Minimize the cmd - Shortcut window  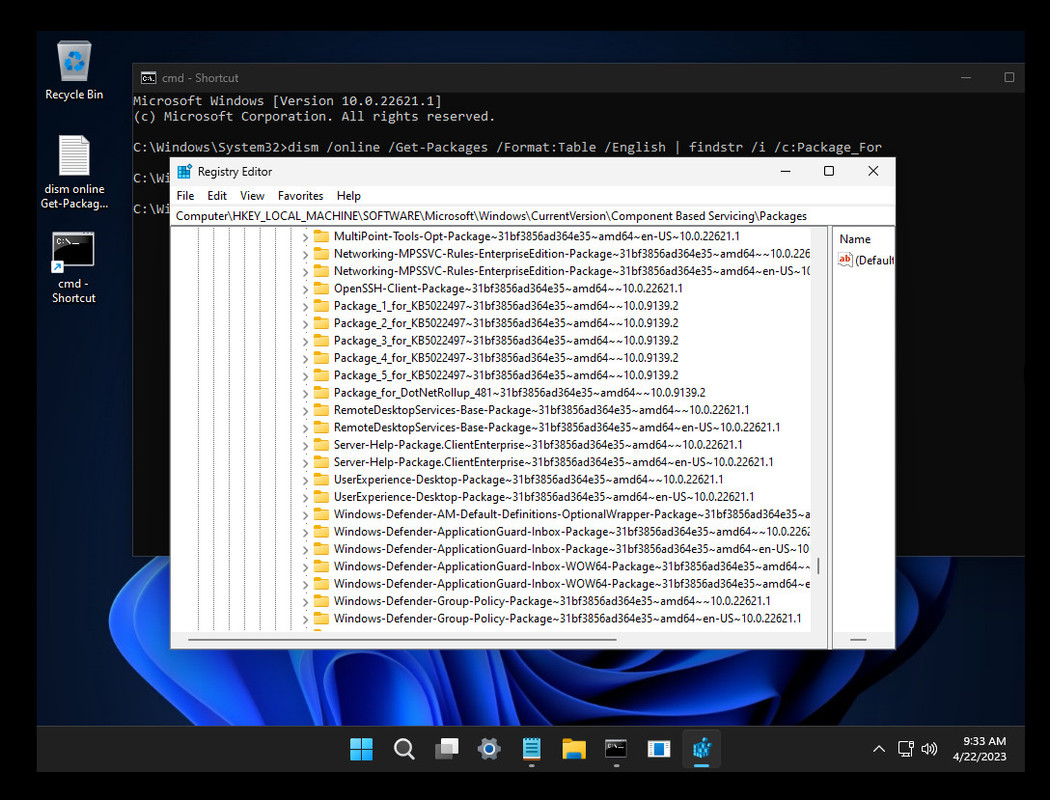click(x=966, y=78)
